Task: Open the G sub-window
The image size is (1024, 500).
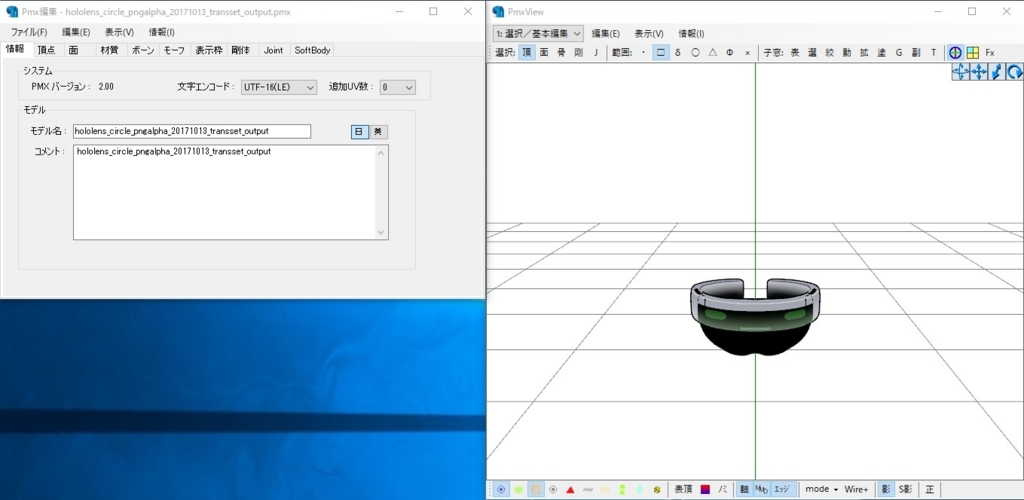Action: tap(899, 53)
